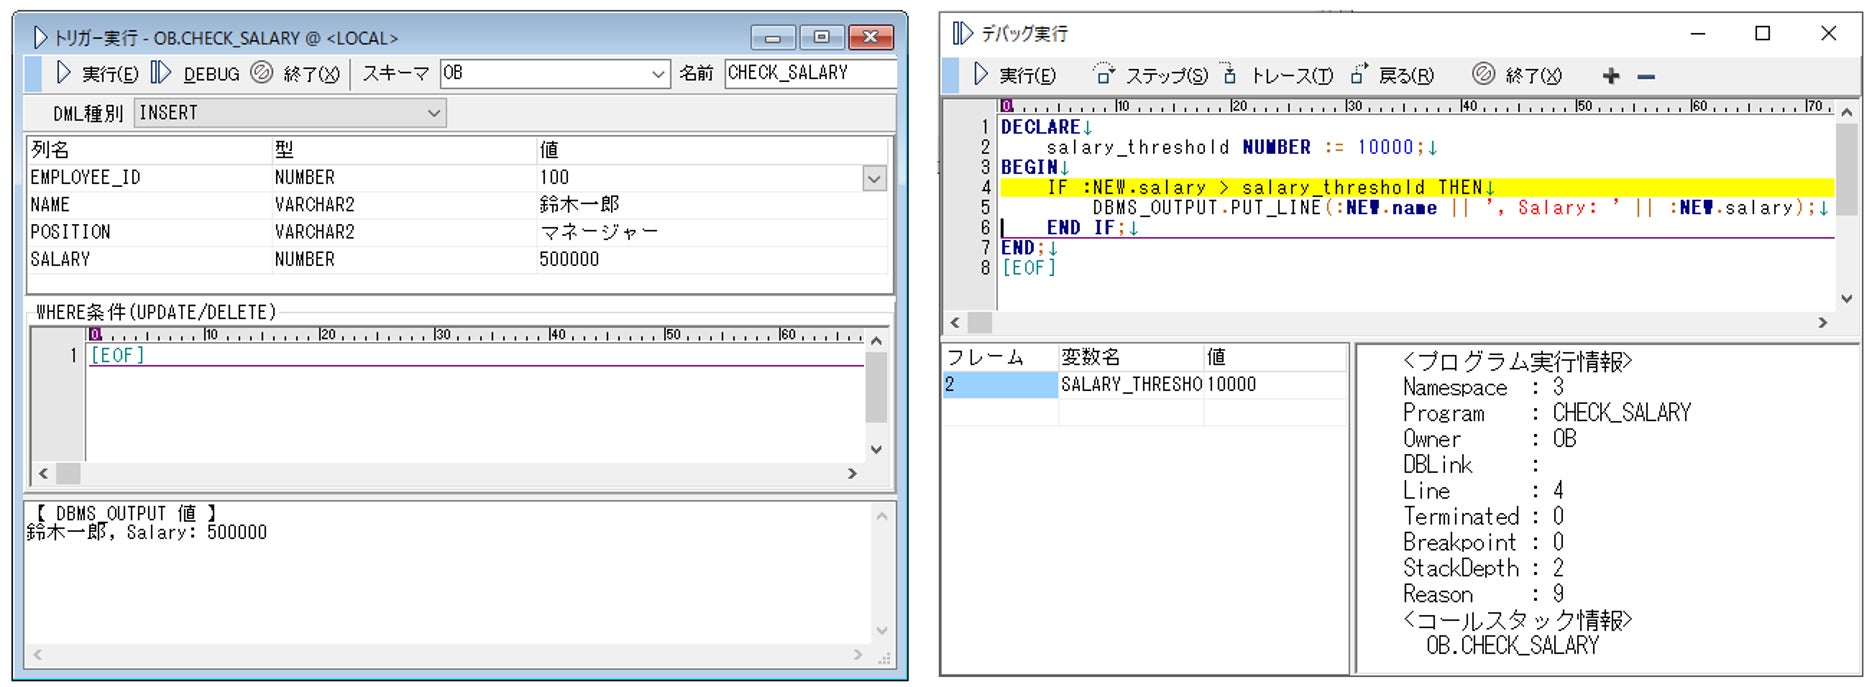Click line number 4 in code gutter
Screen dimensions: 1872x687
[985, 187]
